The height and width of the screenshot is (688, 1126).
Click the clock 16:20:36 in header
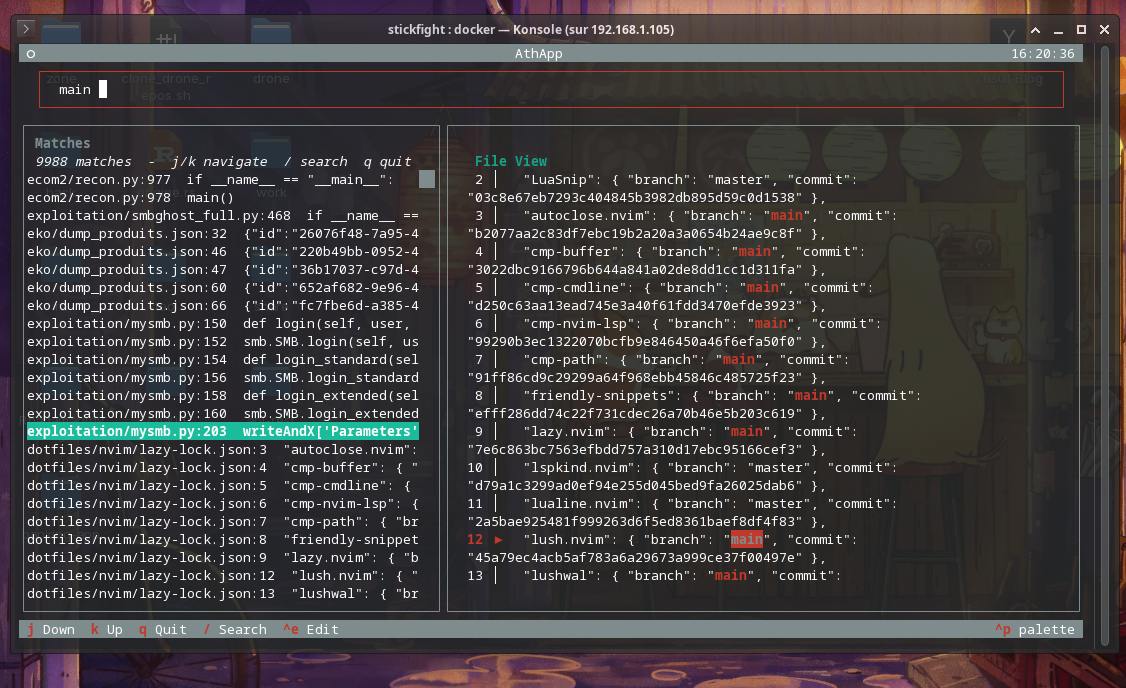1043,54
